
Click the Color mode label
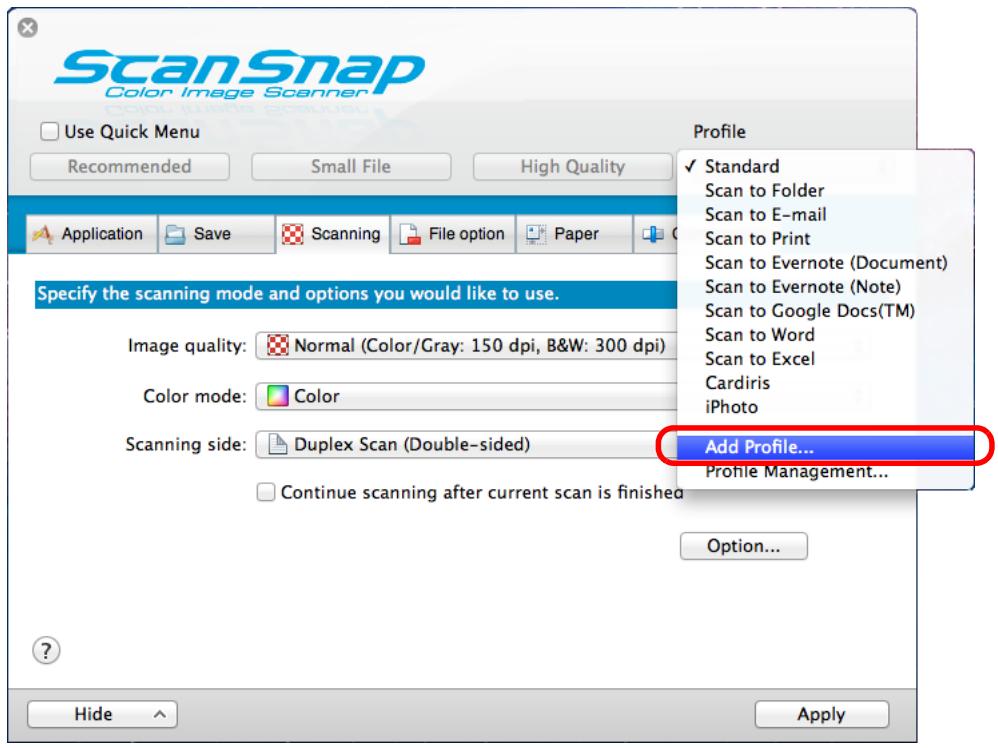195,396
